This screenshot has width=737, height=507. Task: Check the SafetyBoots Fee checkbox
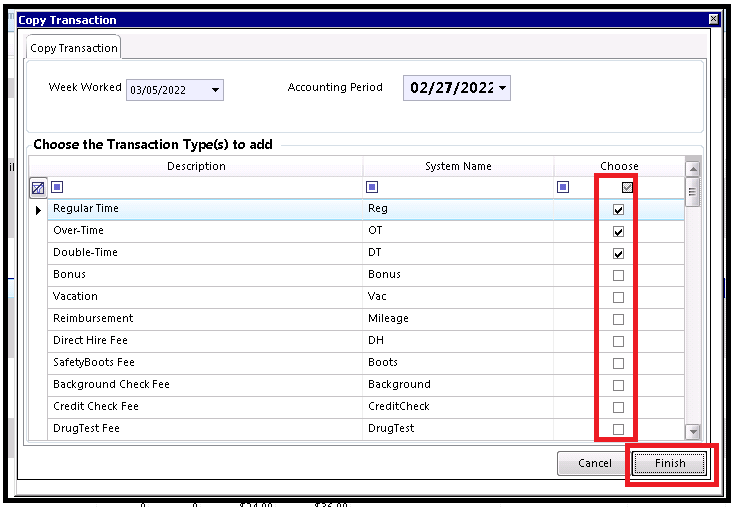pyautogui.click(x=619, y=364)
